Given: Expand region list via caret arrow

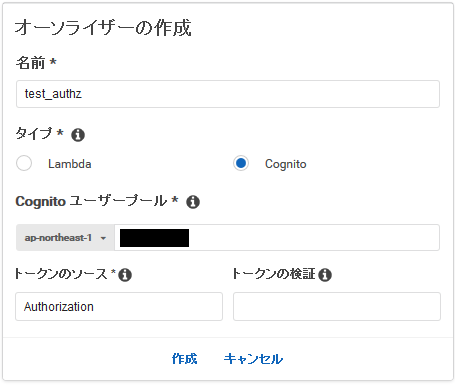Looking at the screenshot, I should [103, 238].
